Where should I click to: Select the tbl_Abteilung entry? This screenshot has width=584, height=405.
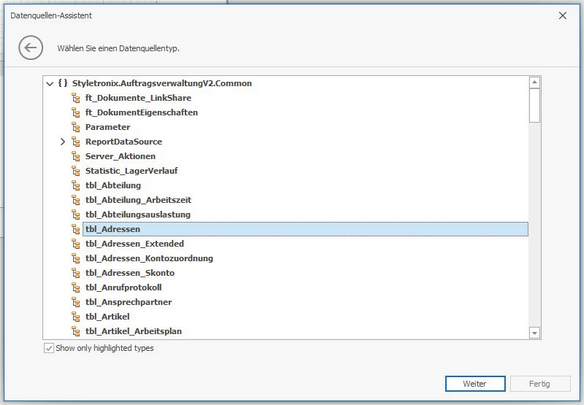tap(113, 185)
